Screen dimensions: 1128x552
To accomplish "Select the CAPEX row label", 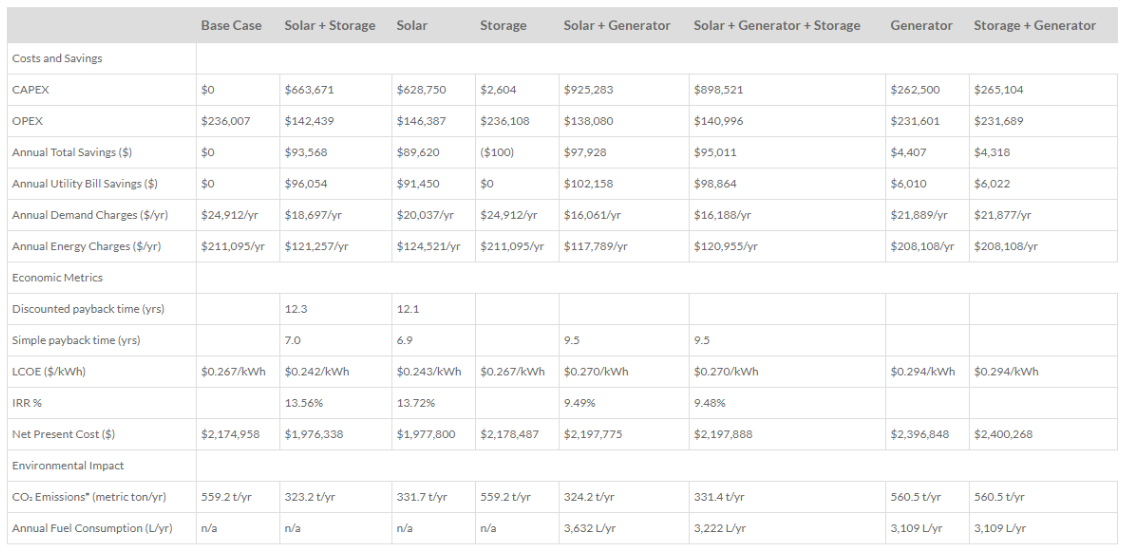I will click(30, 90).
